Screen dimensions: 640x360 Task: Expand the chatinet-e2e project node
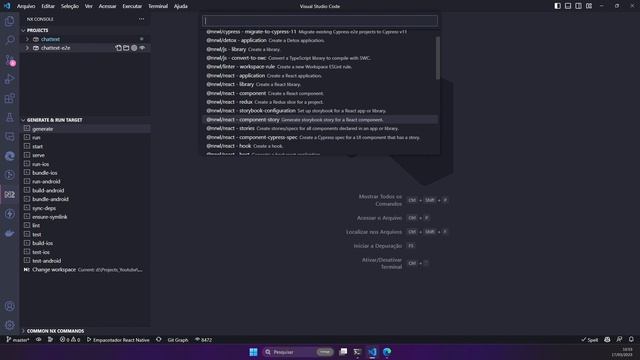point(27,48)
